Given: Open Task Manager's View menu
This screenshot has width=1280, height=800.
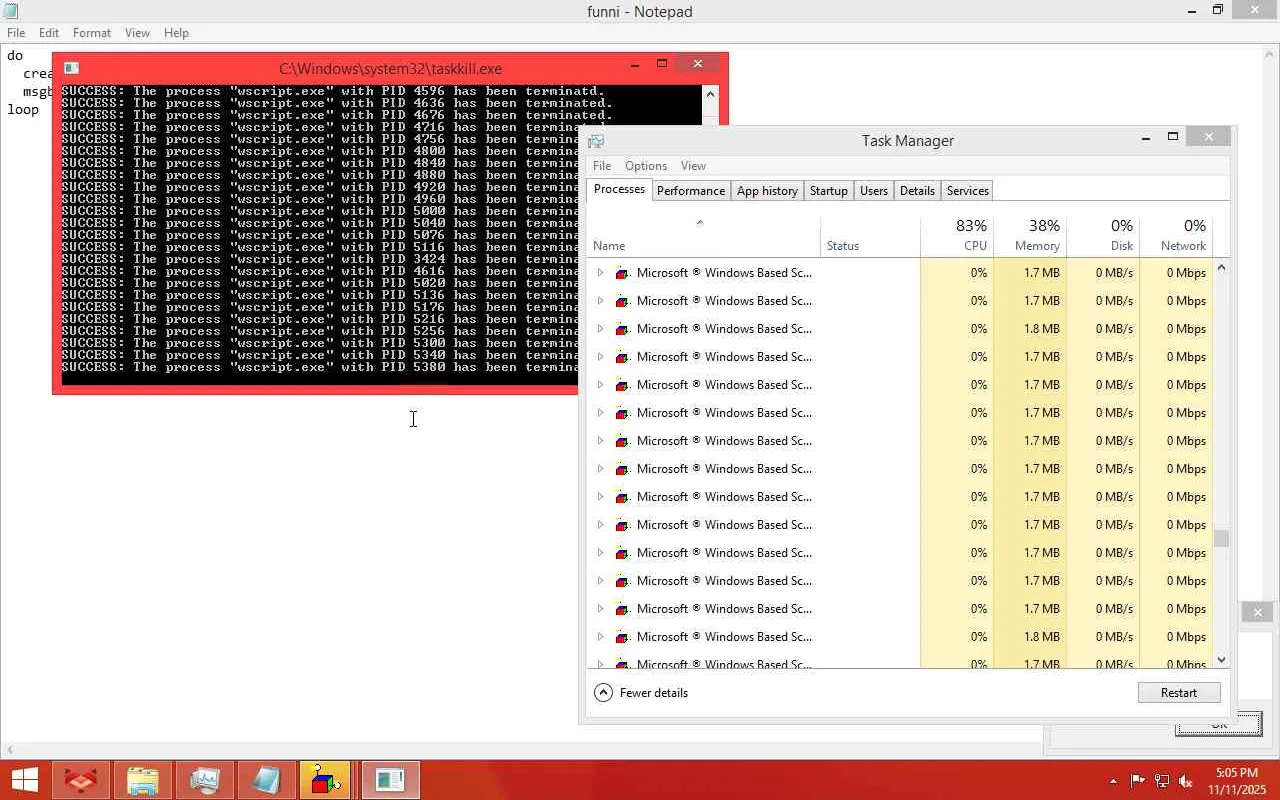Looking at the screenshot, I should click(x=693, y=166).
